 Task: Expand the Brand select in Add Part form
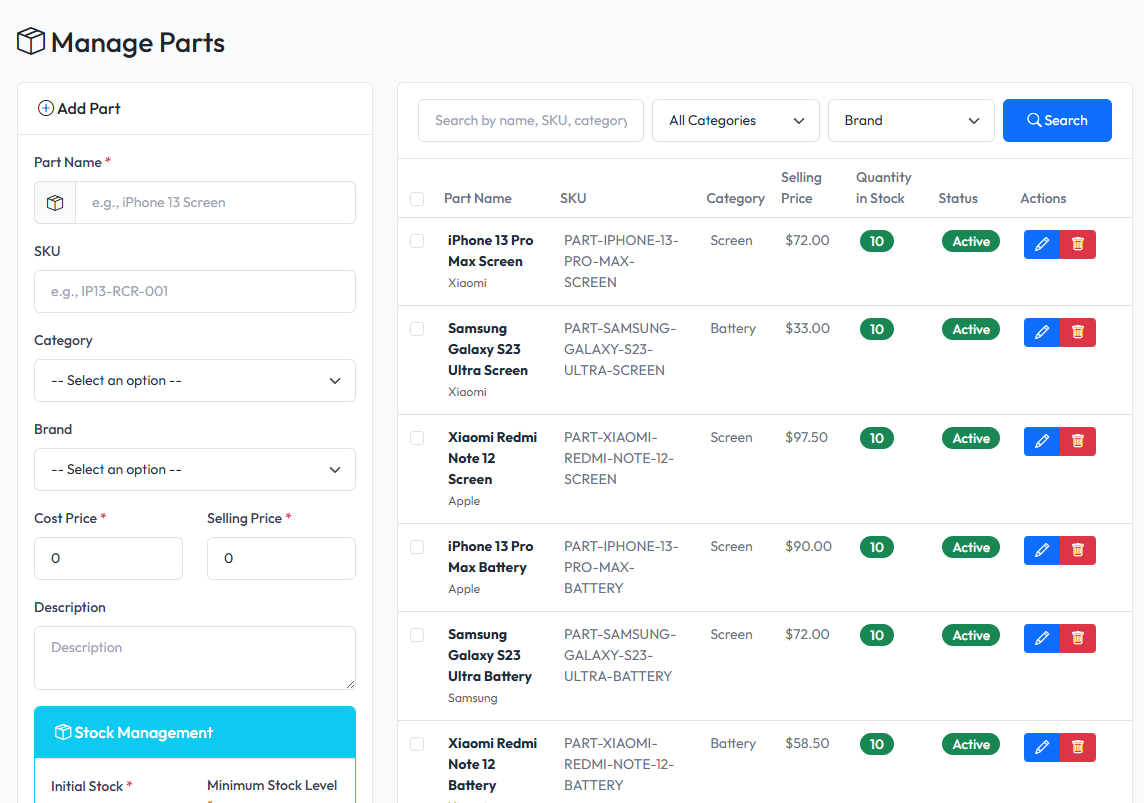(x=195, y=469)
